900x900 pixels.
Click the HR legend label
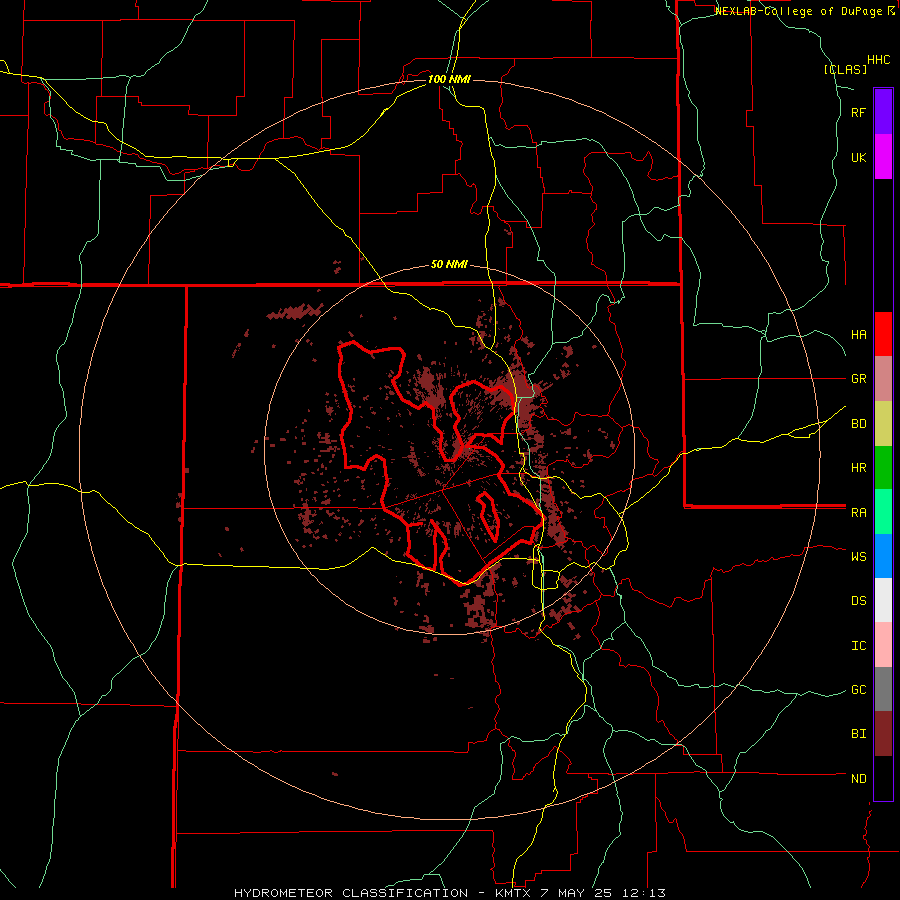(x=859, y=468)
